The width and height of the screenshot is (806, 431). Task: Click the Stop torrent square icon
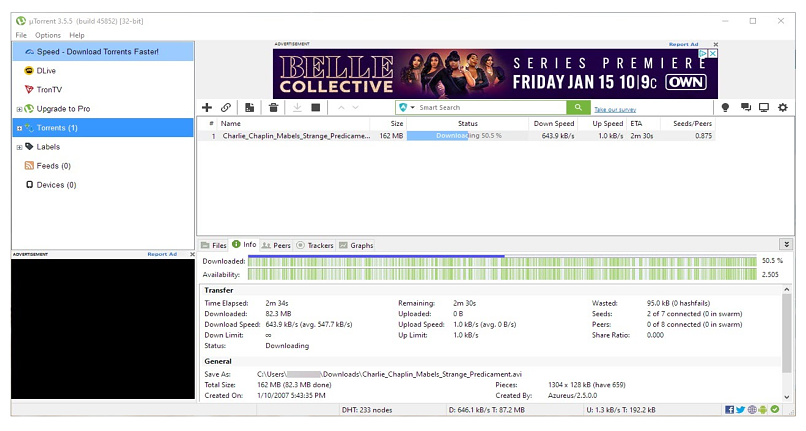pyautogui.click(x=316, y=107)
